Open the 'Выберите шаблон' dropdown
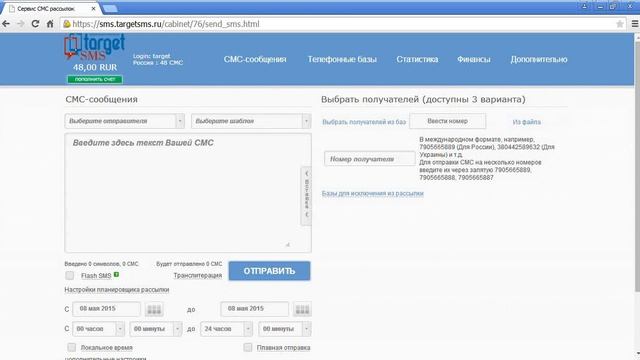 coord(251,121)
